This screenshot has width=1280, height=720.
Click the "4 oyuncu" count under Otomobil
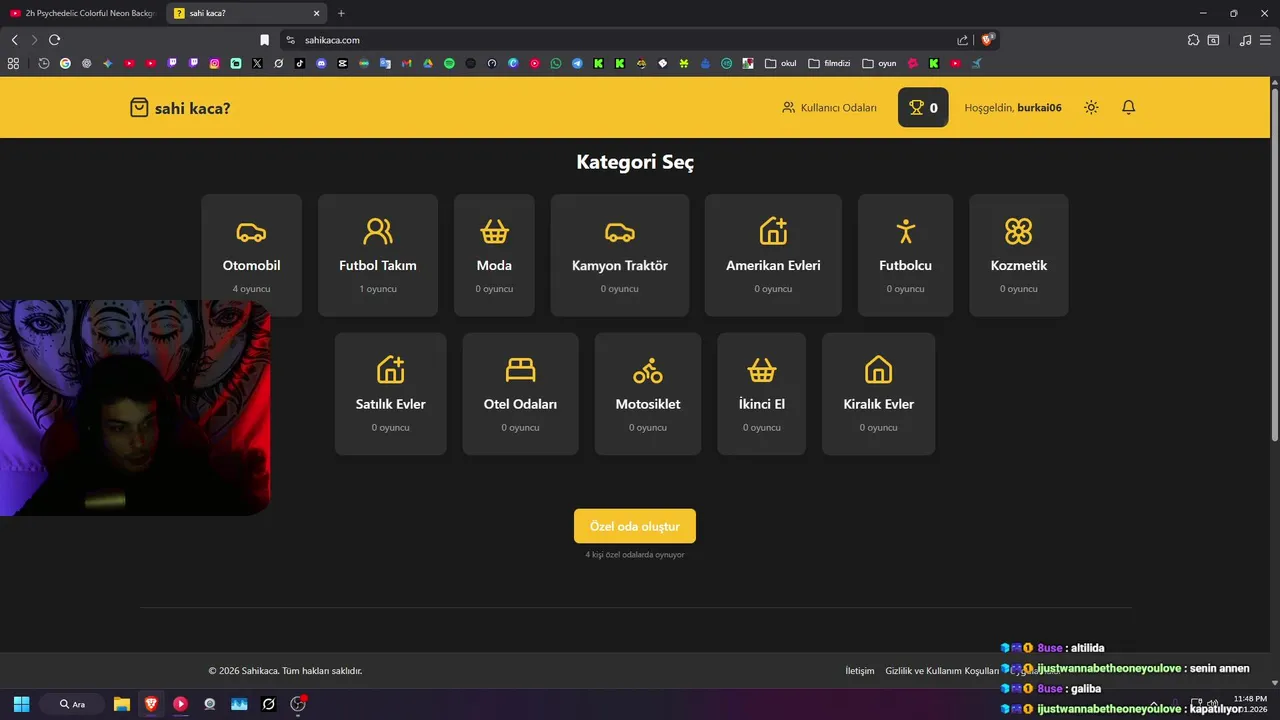click(x=251, y=289)
